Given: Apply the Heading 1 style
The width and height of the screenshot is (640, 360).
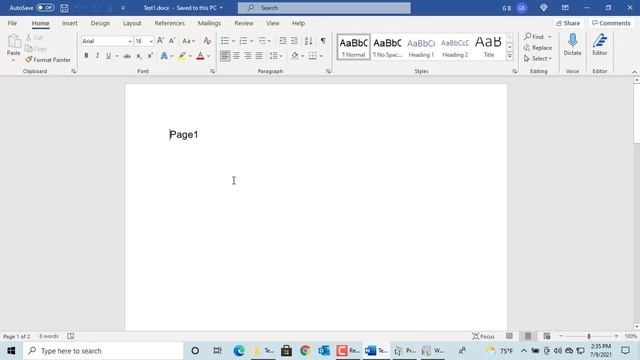Looking at the screenshot, I should [421, 47].
